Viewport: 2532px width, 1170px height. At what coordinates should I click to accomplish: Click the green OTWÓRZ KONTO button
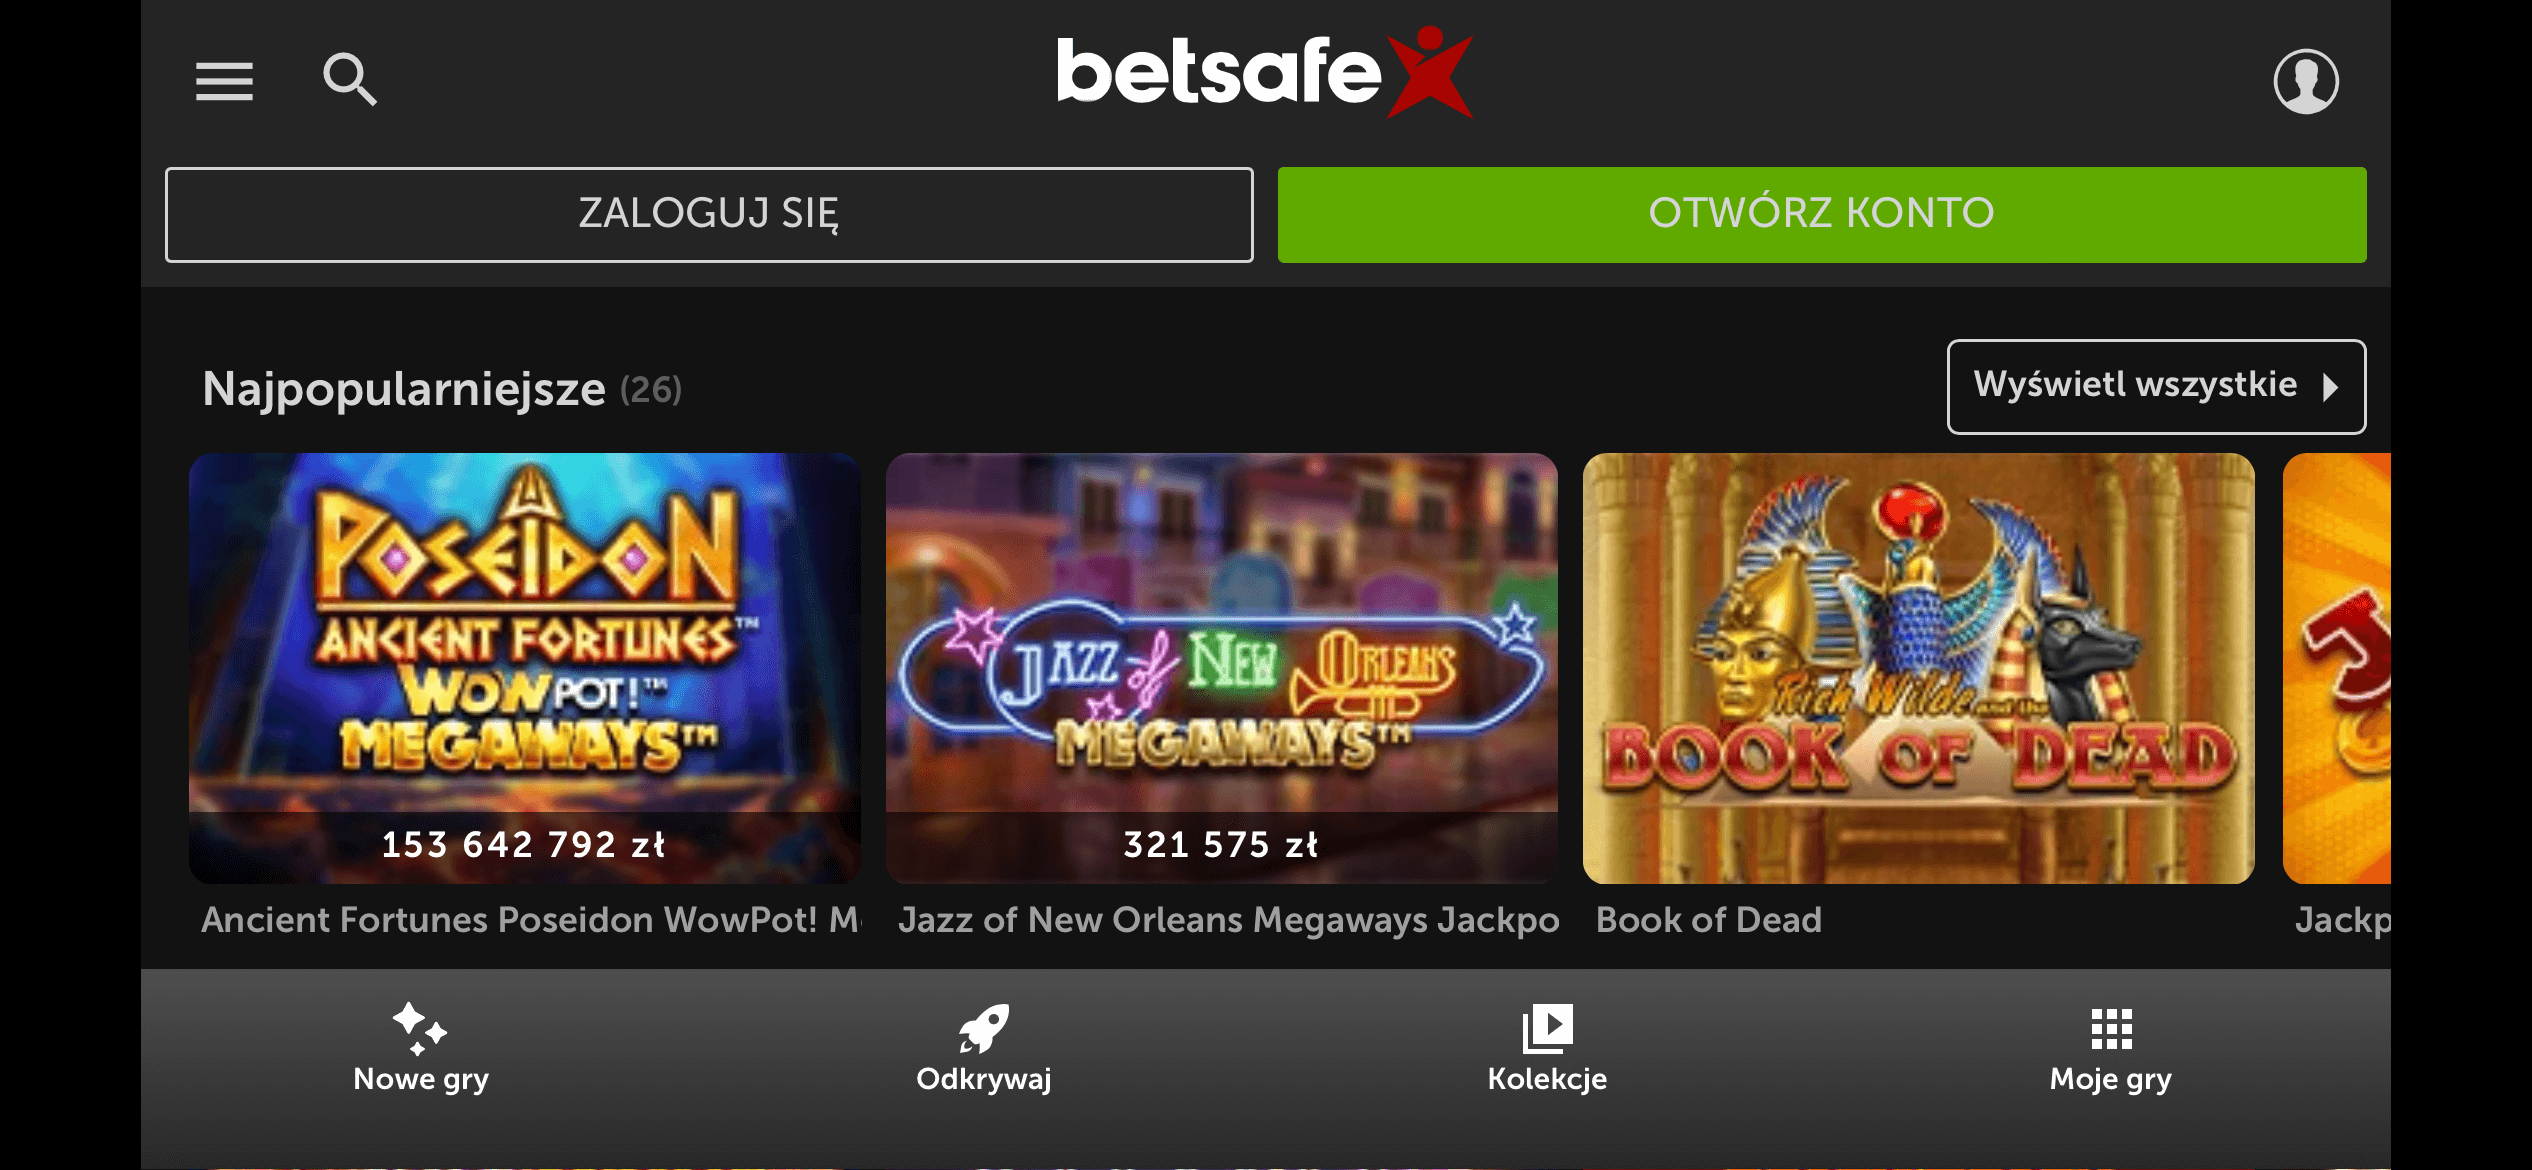(1822, 215)
